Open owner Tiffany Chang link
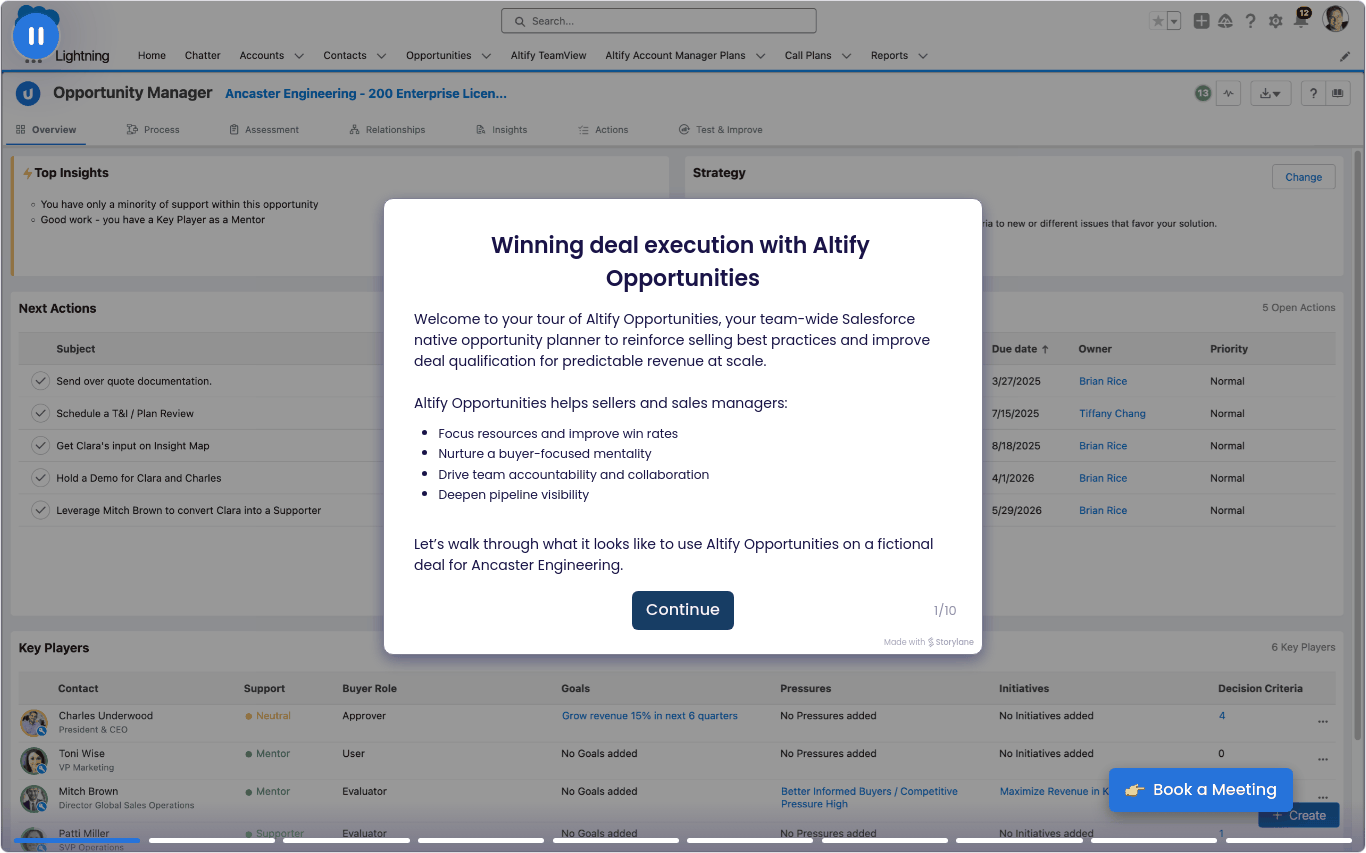The height and width of the screenshot is (853, 1366). 1112,414
